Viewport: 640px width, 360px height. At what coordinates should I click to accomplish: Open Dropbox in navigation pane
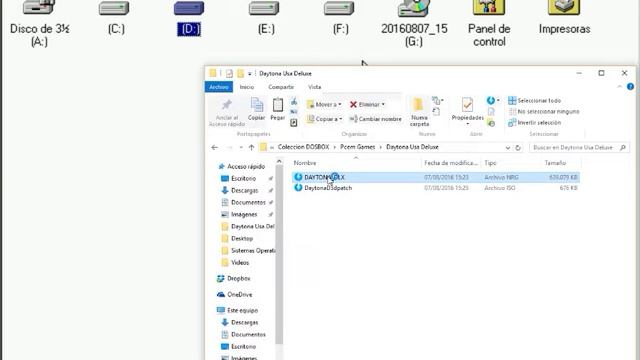tap(238, 278)
